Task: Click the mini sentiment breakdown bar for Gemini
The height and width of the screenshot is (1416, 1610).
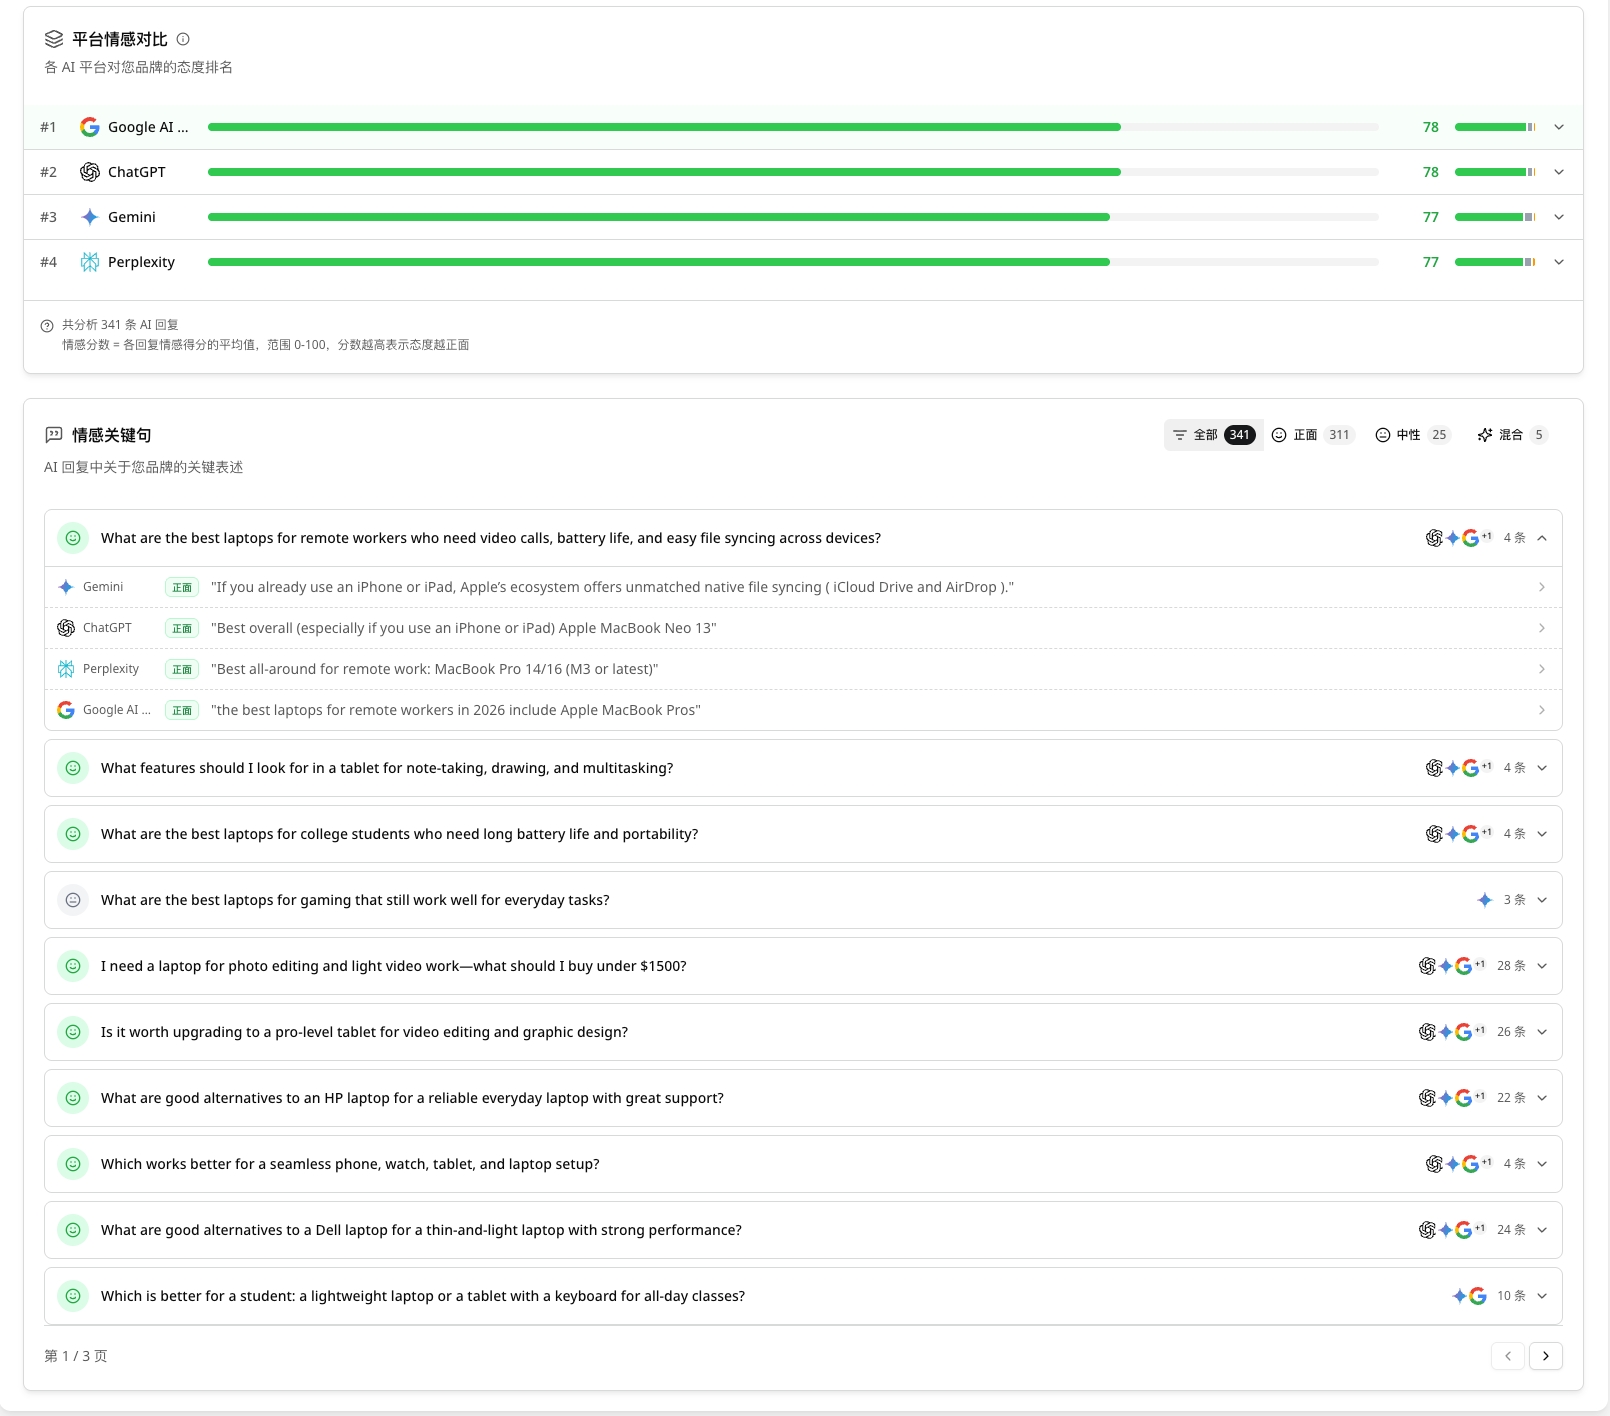Action: (x=1495, y=217)
